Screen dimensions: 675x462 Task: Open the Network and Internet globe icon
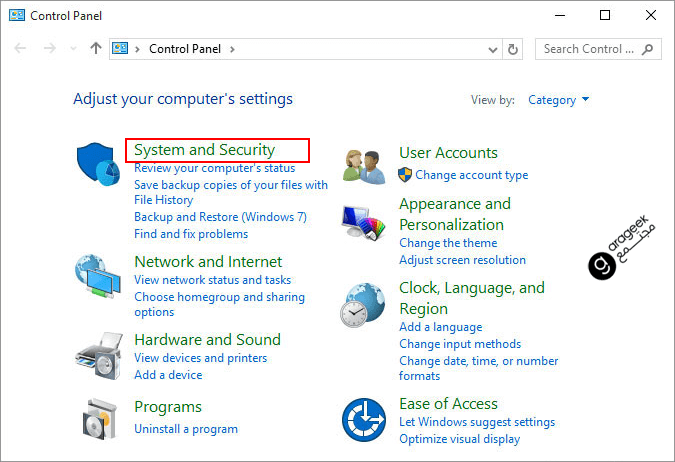pos(98,276)
